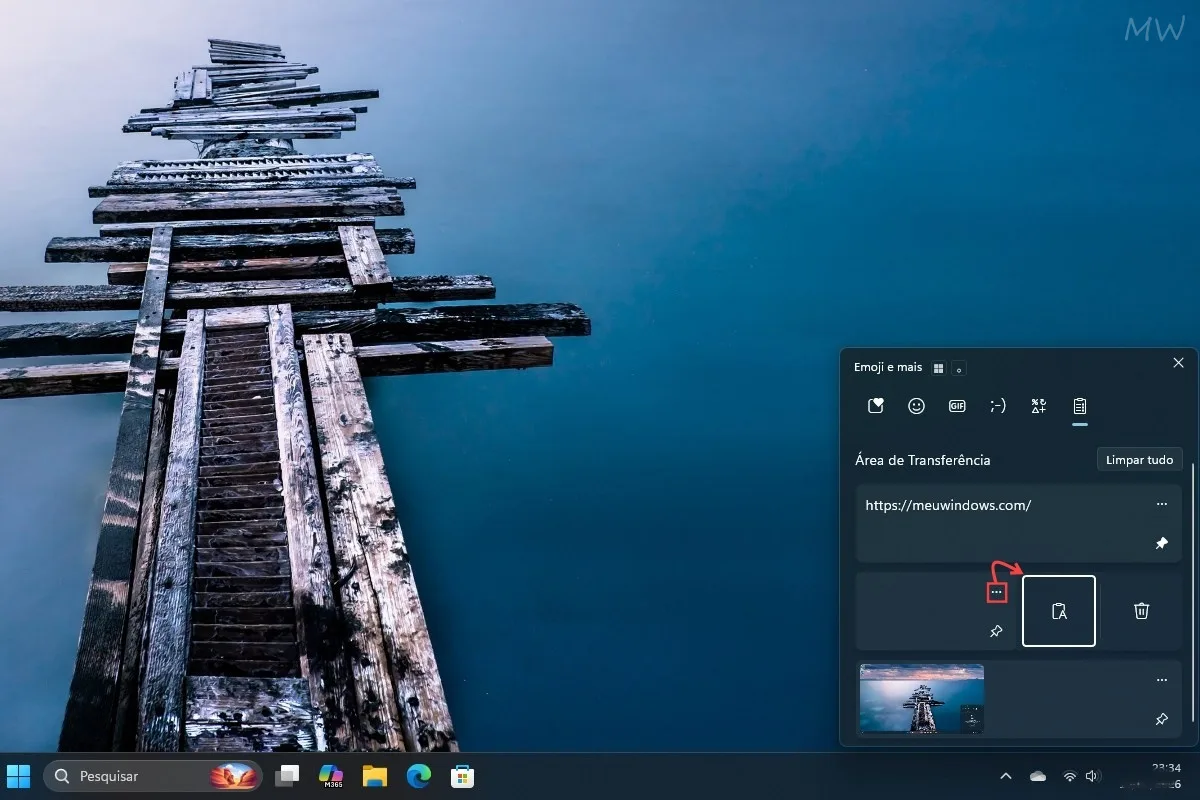
Task: Select the pier image thumbnail in clipboard
Action: coord(922,699)
